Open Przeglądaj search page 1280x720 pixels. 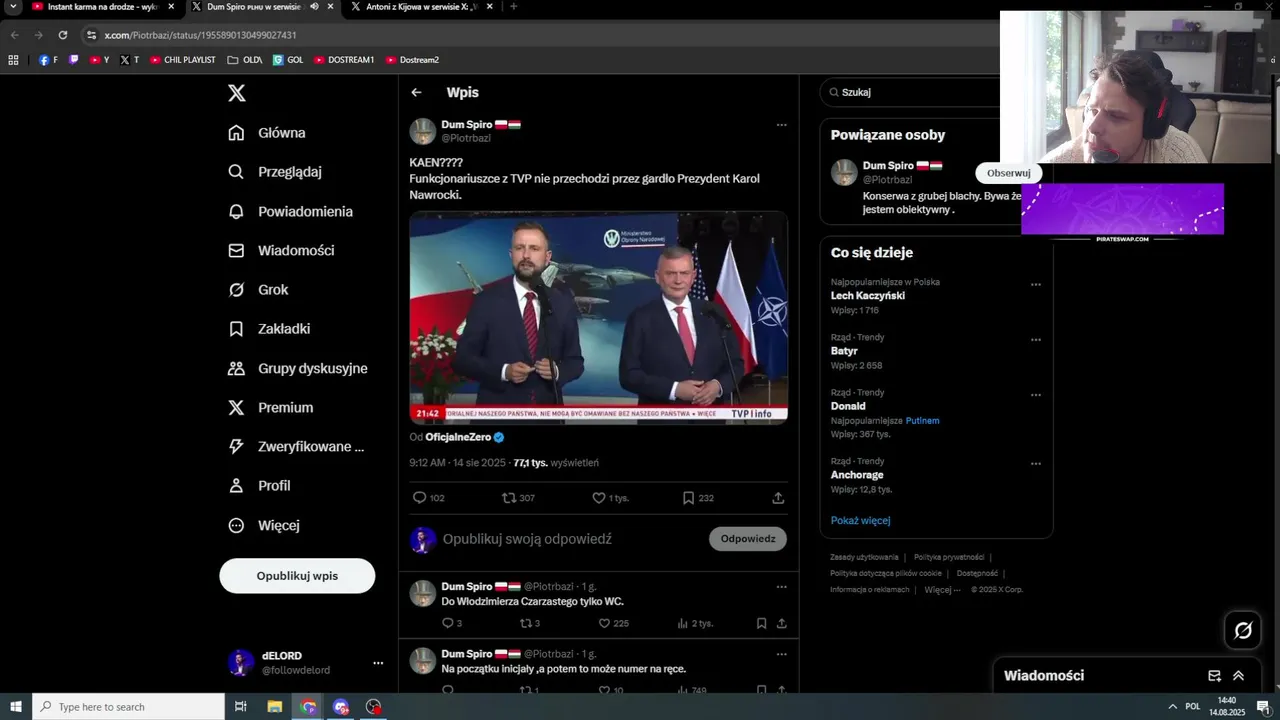click(275, 172)
